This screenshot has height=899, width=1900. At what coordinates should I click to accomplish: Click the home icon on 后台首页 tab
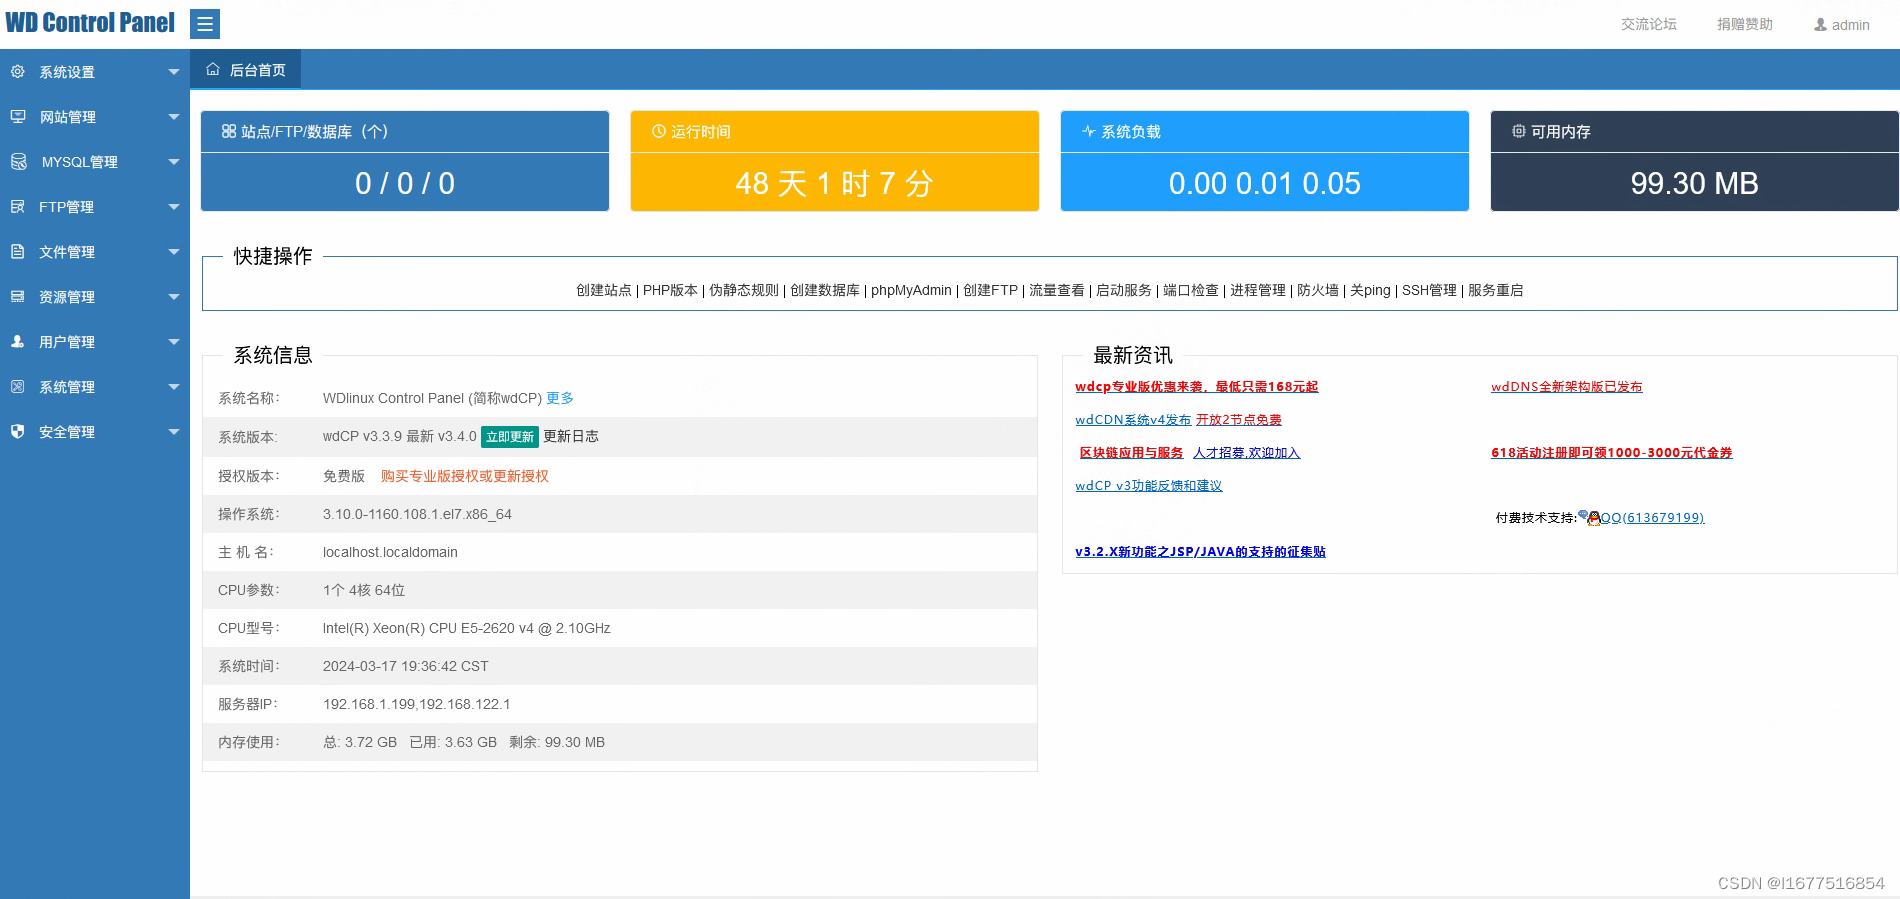tap(213, 70)
